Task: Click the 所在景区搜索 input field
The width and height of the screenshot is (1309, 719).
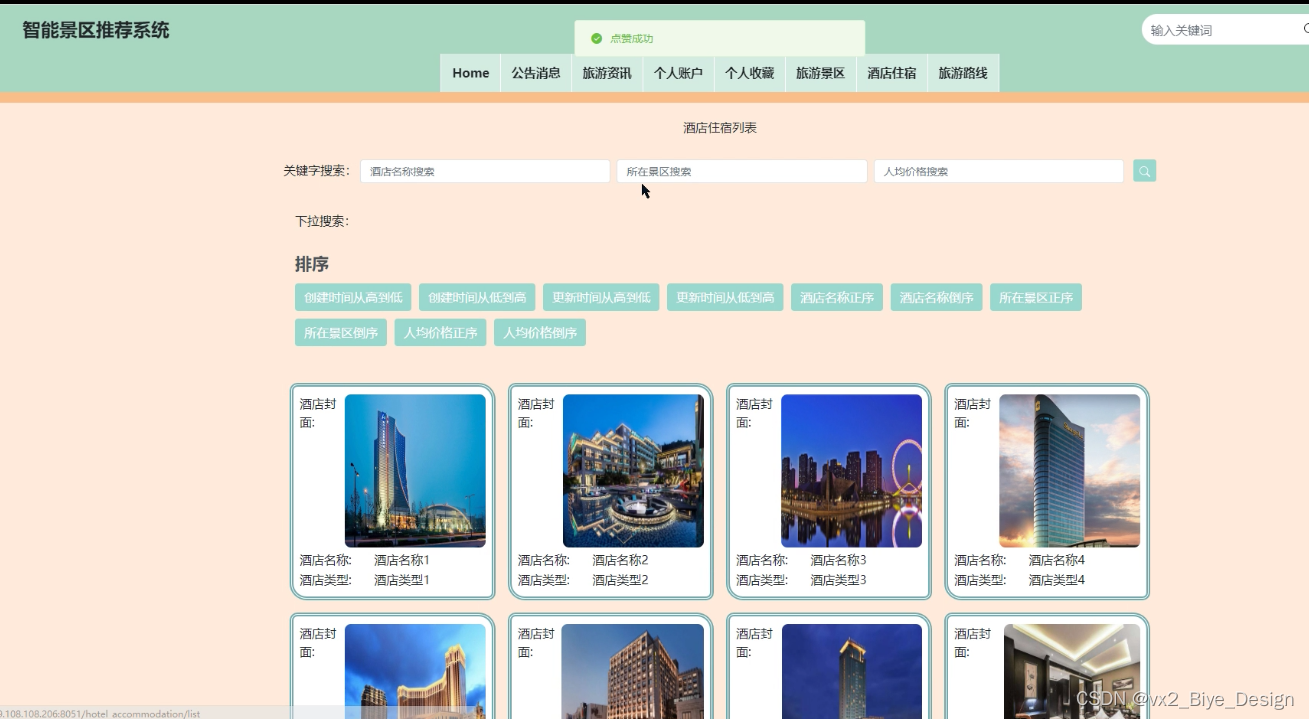Action: coord(742,171)
